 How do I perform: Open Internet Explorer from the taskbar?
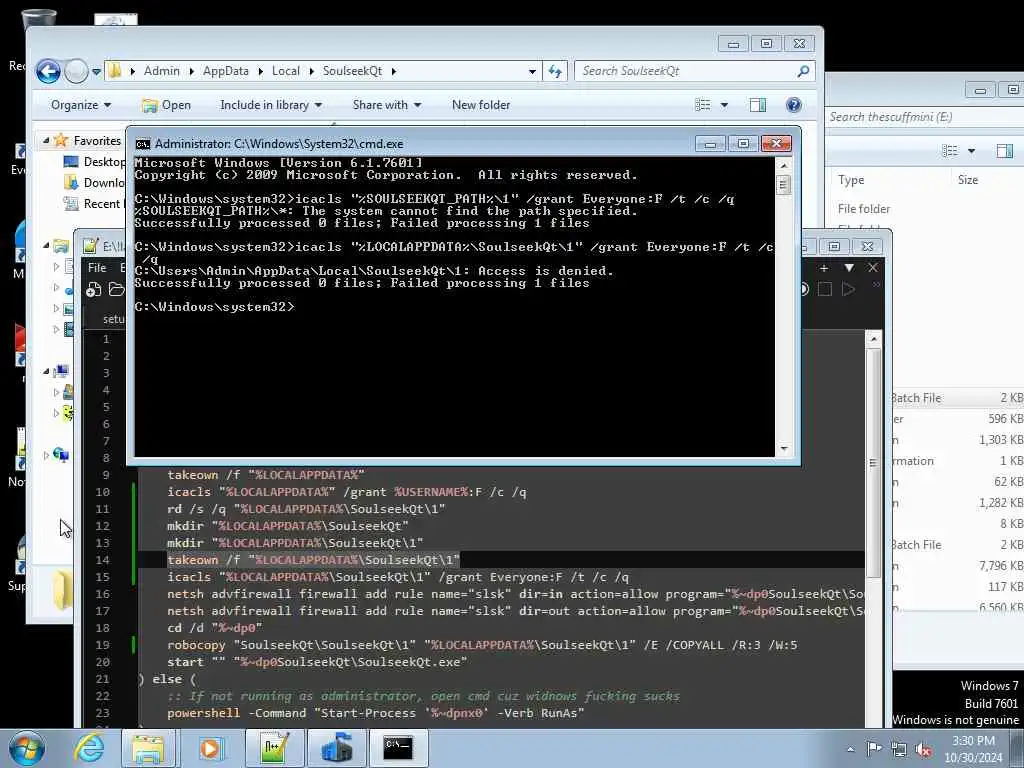tap(89, 748)
